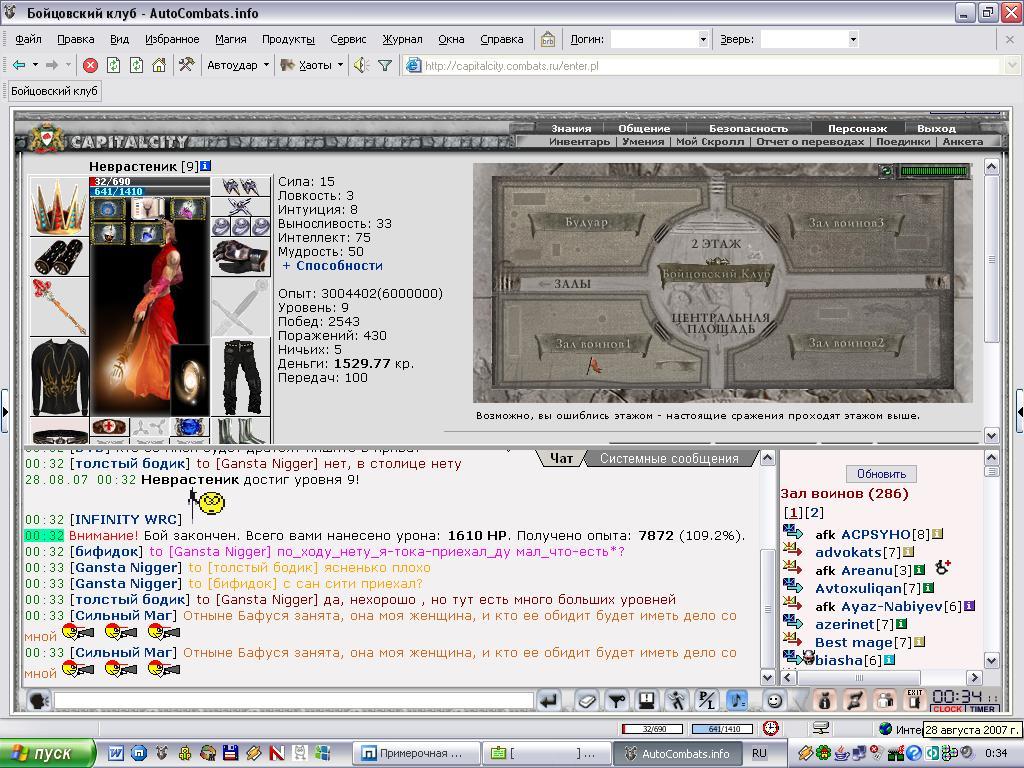Click the money bag icon
Viewport: 1024px width, 768px height.
(824, 701)
